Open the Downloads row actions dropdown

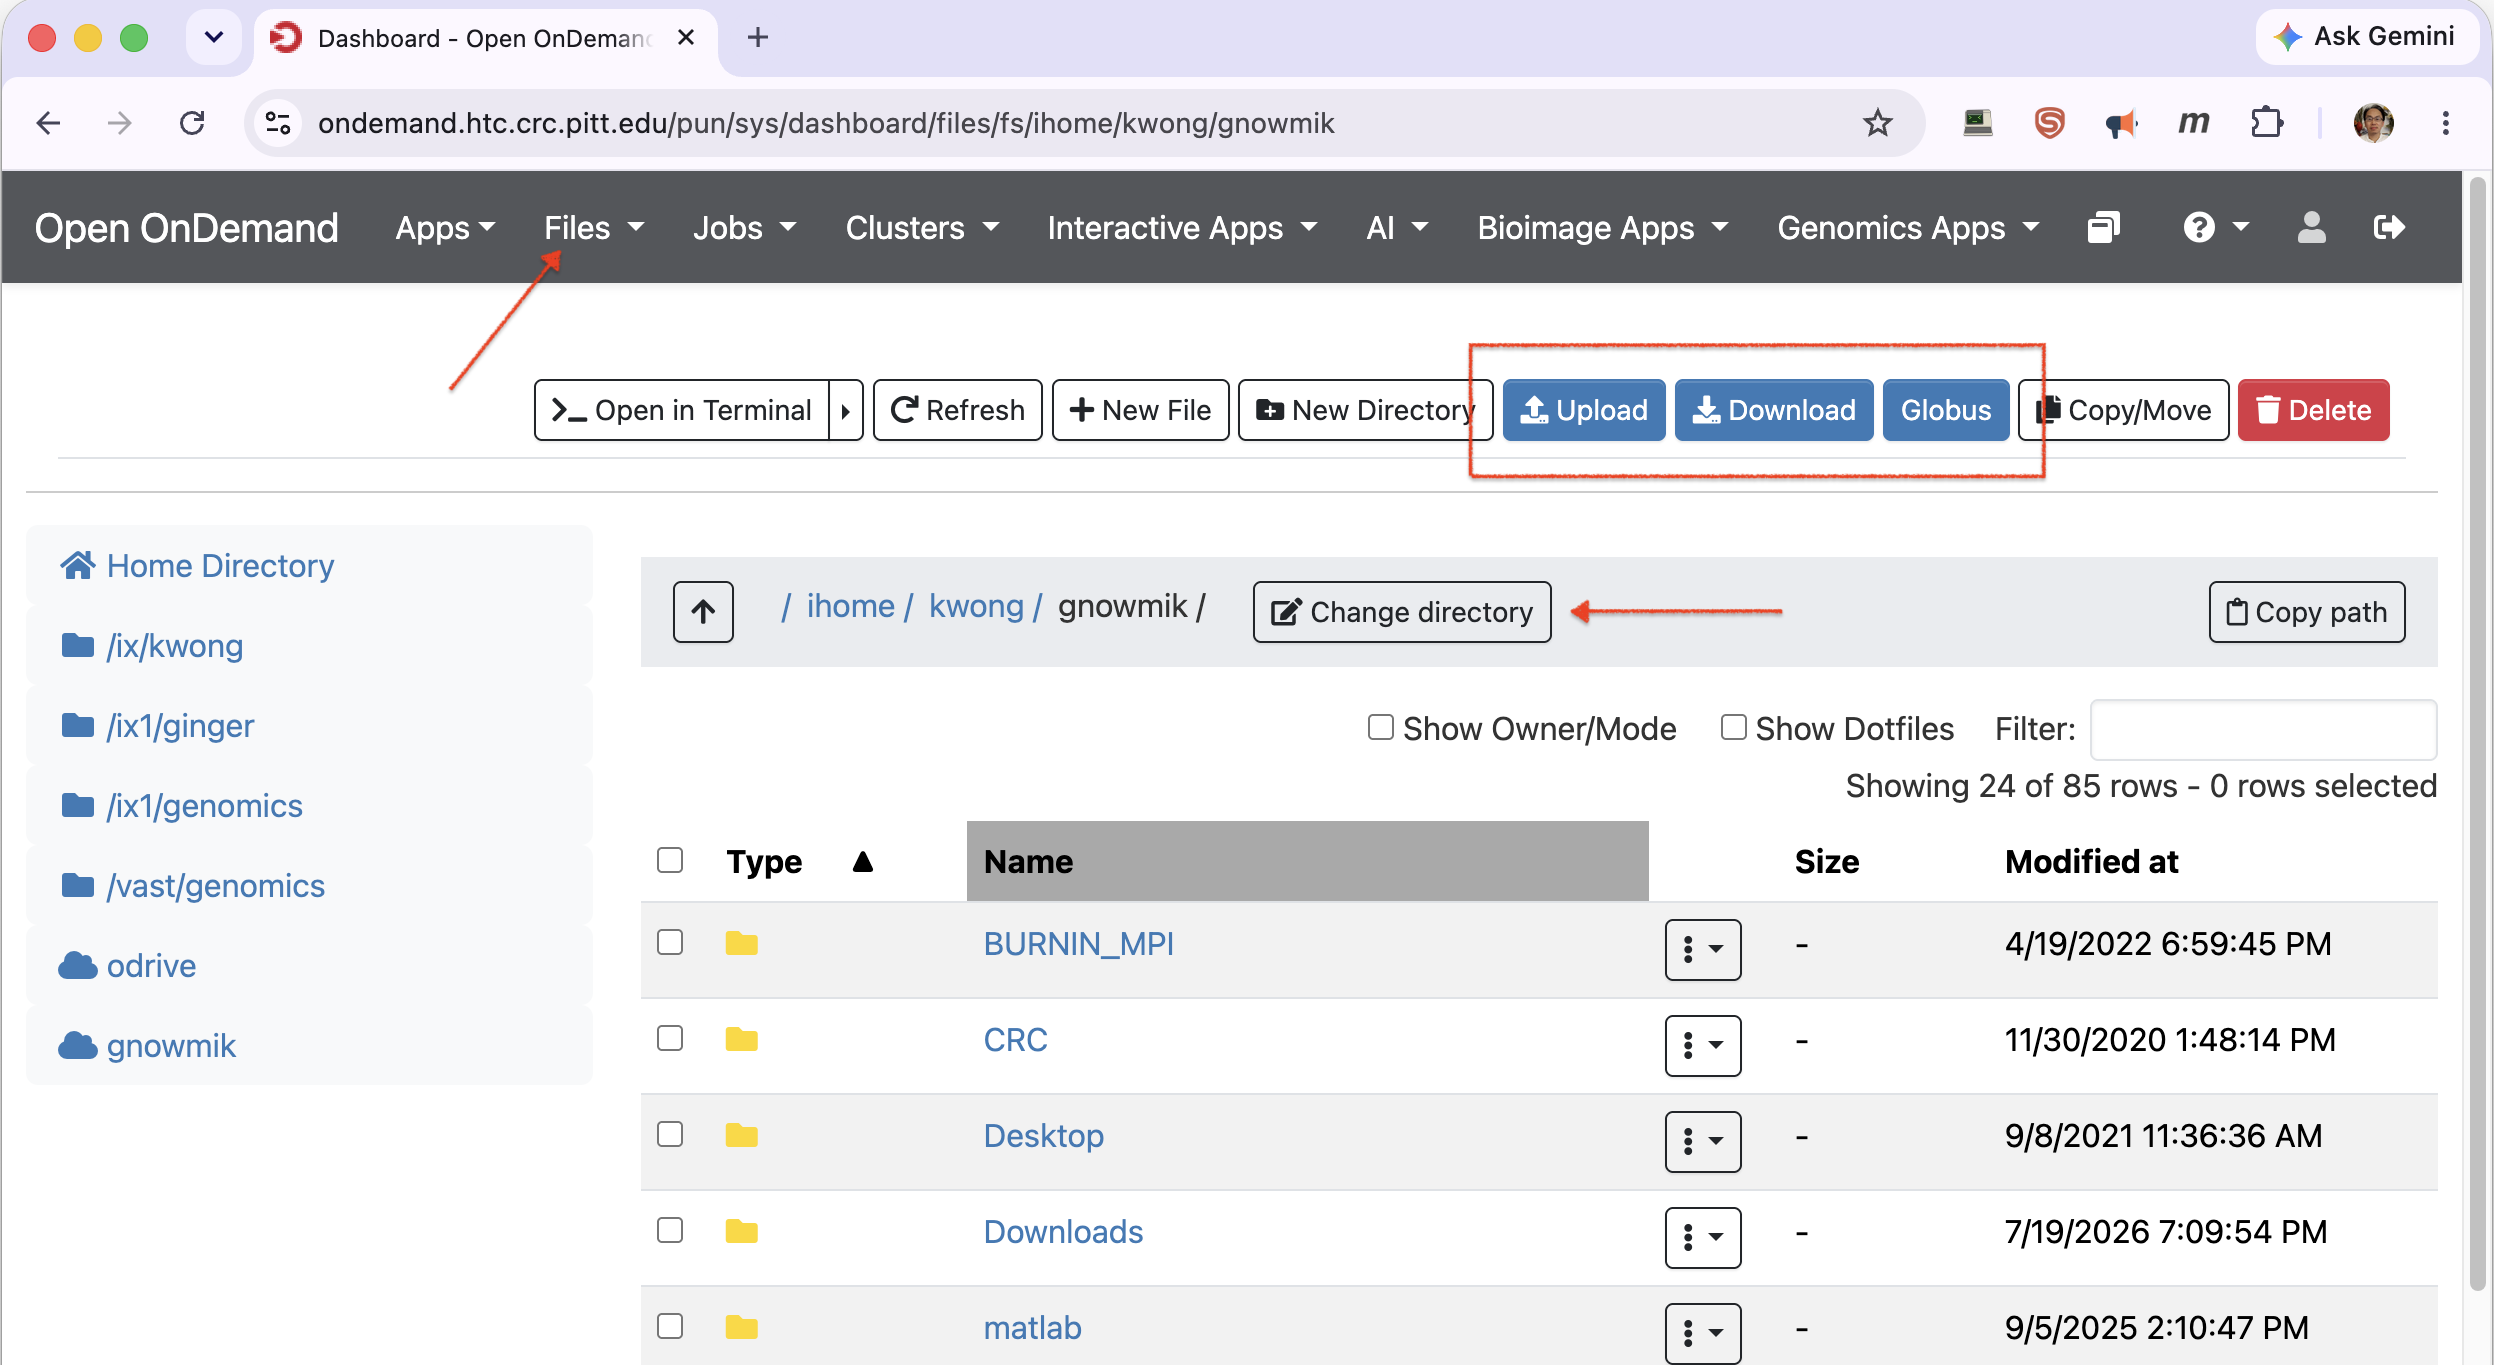click(x=1702, y=1237)
